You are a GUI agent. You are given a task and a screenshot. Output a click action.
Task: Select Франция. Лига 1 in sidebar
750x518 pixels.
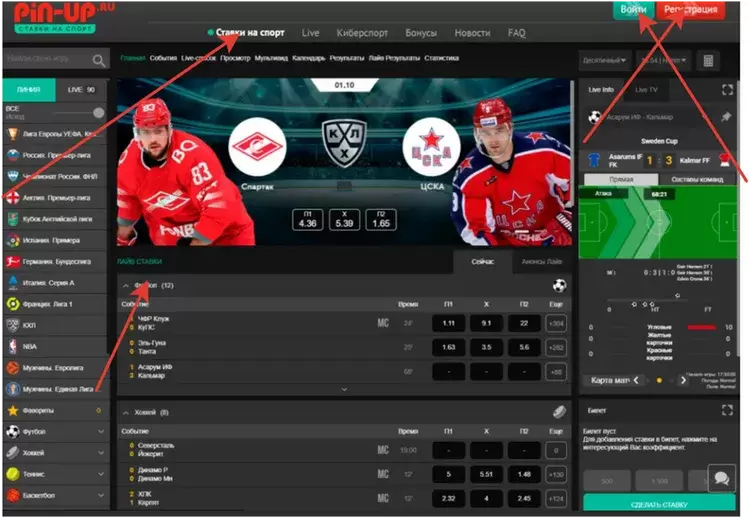point(55,304)
